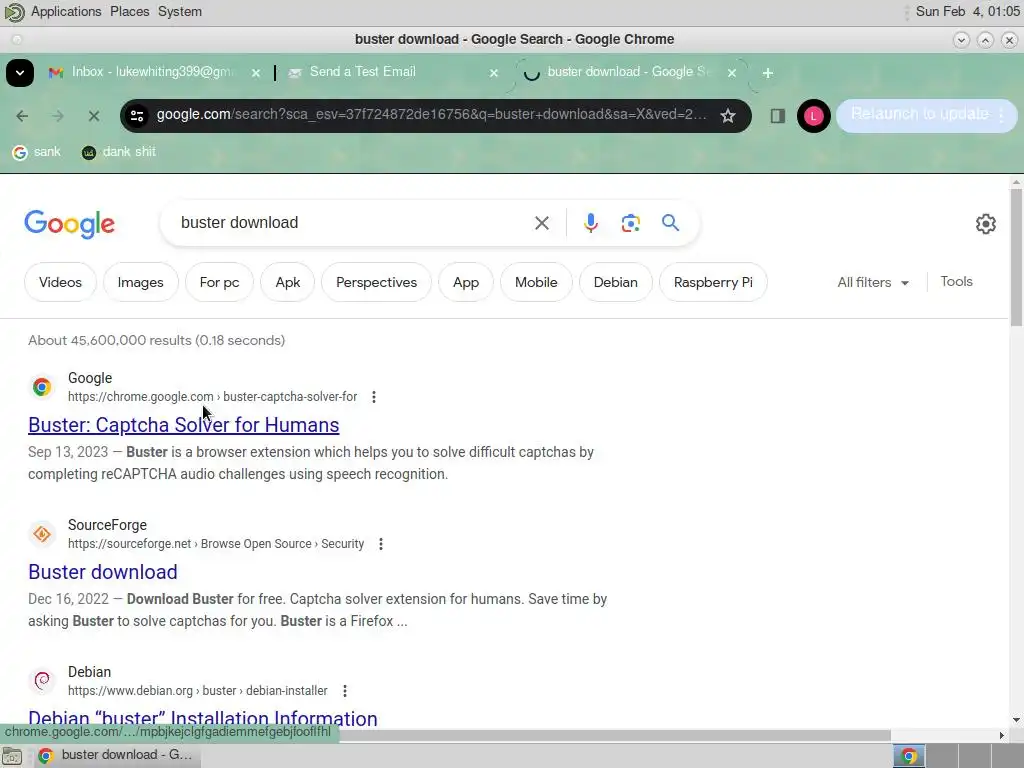Image resolution: width=1024 pixels, height=768 pixels.
Task: Stop loading the page in Chrome
Action: 93,116
